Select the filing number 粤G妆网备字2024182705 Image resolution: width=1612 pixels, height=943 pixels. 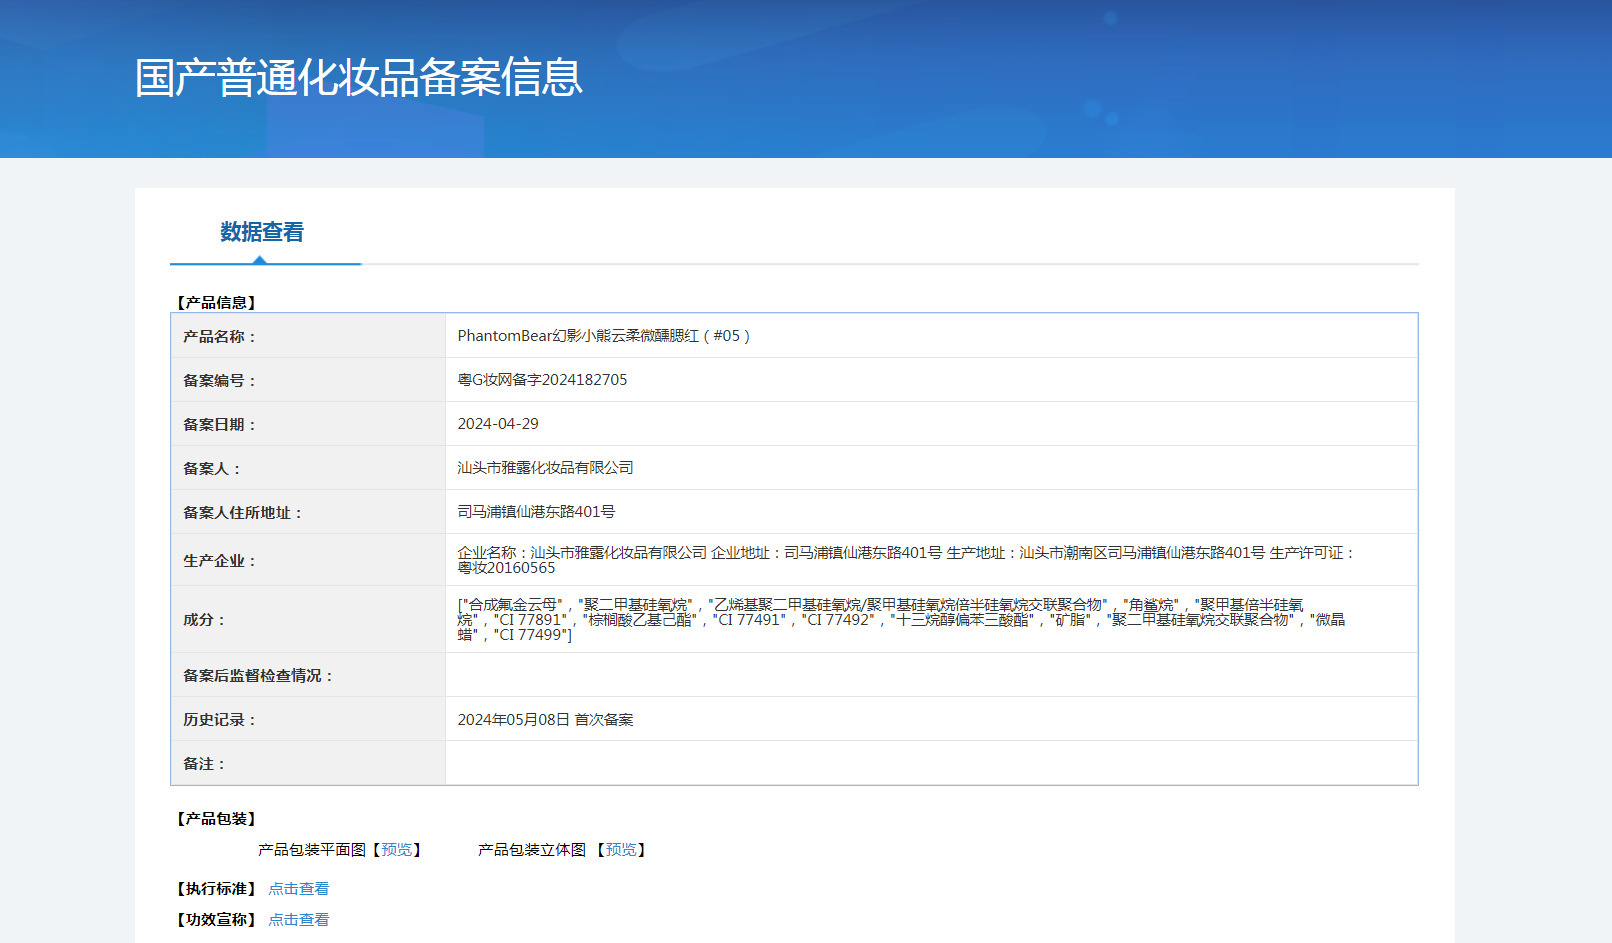[542, 380]
